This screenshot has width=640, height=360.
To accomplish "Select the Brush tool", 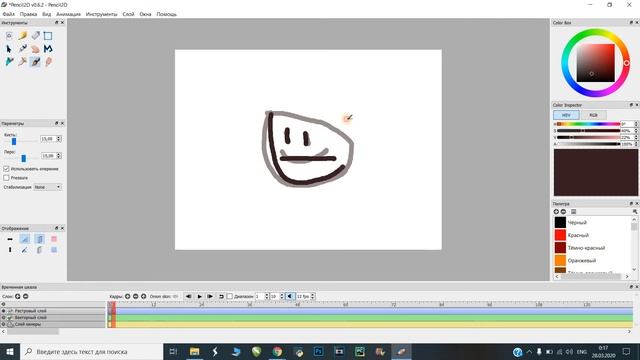I will point(36,62).
